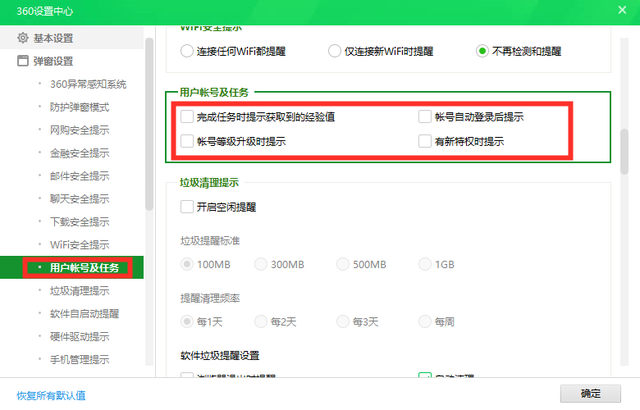
Task: Open 网购安全提示 settings
Action: [x=80, y=130]
